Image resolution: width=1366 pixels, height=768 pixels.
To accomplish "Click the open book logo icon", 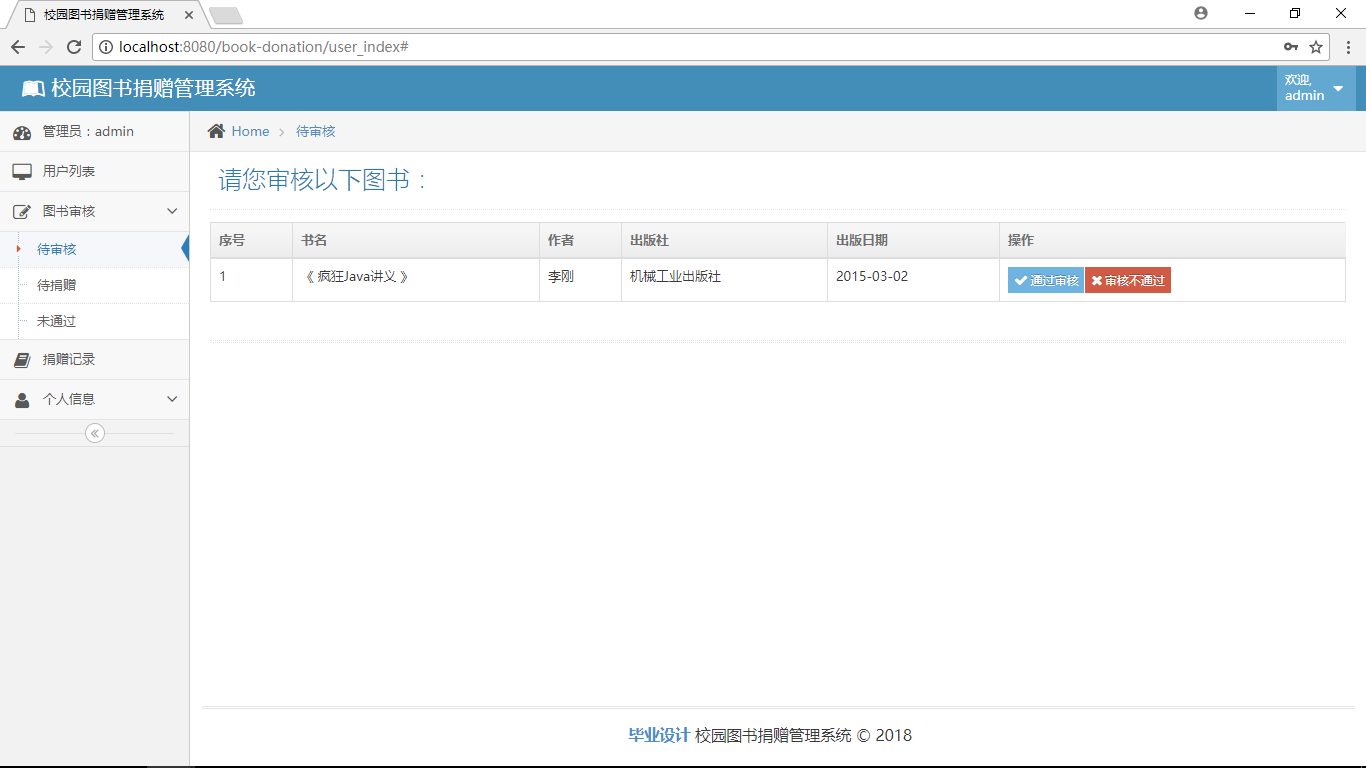I will click(33, 89).
